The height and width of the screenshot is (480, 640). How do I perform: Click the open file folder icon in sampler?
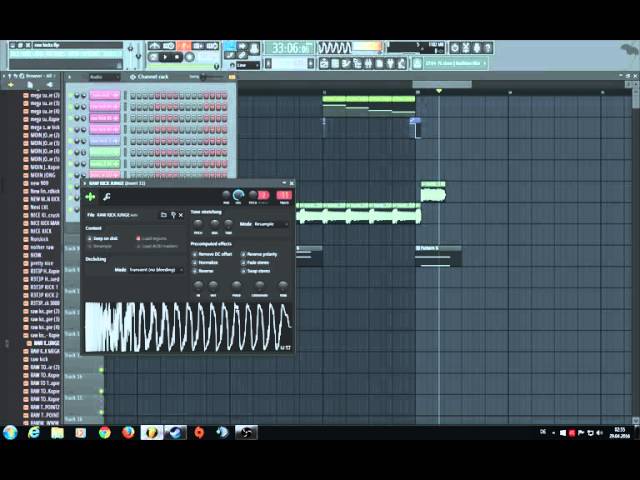click(x=164, y=215)
